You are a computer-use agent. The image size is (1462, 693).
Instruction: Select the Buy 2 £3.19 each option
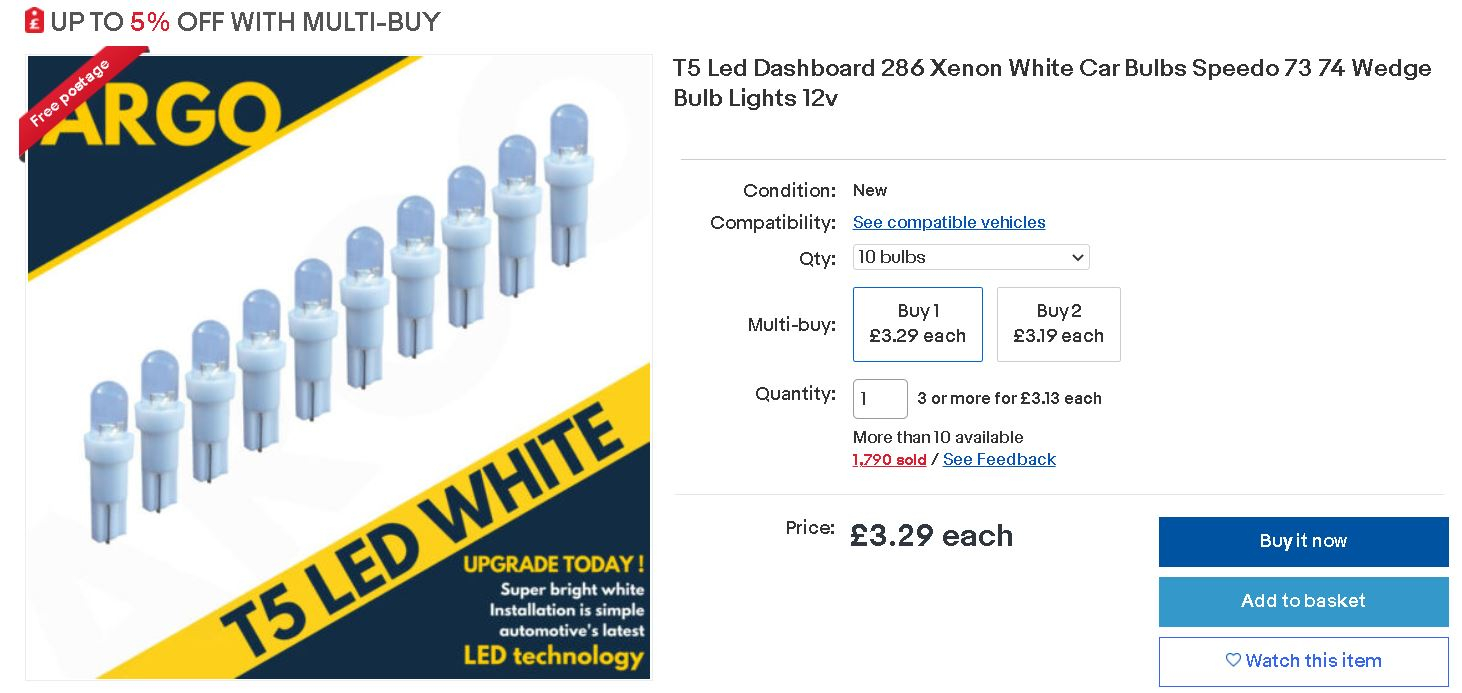[1058, 324]
